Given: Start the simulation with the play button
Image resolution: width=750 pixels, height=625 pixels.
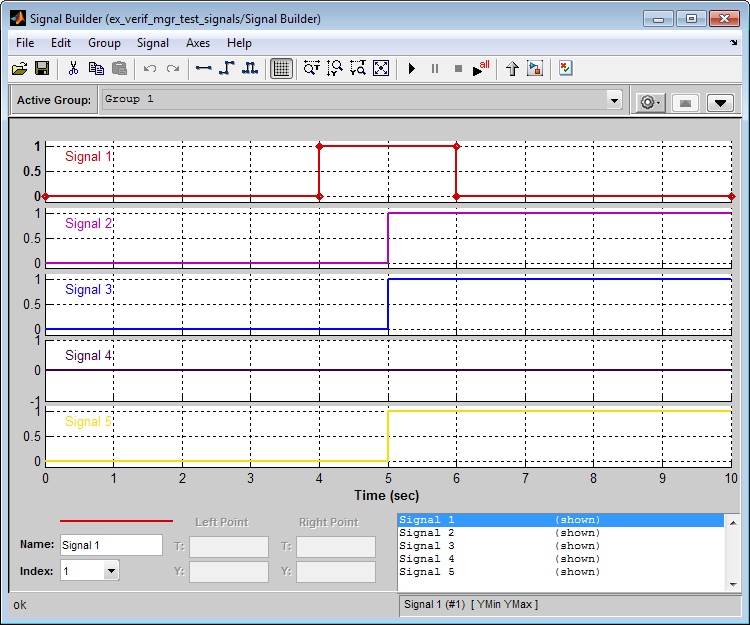Looking at the screenshot, I should 411,68.
